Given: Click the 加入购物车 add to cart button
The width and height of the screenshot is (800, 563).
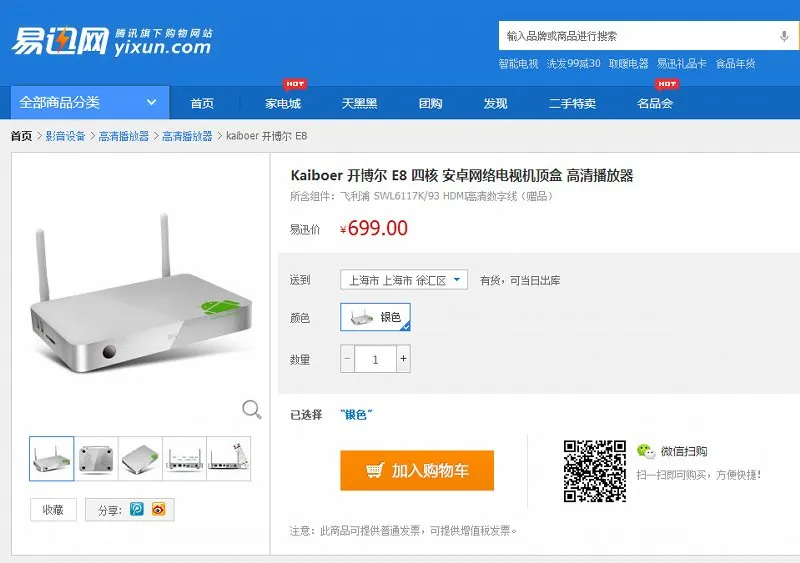Looking at the screenshot, I should click(417, 470).
